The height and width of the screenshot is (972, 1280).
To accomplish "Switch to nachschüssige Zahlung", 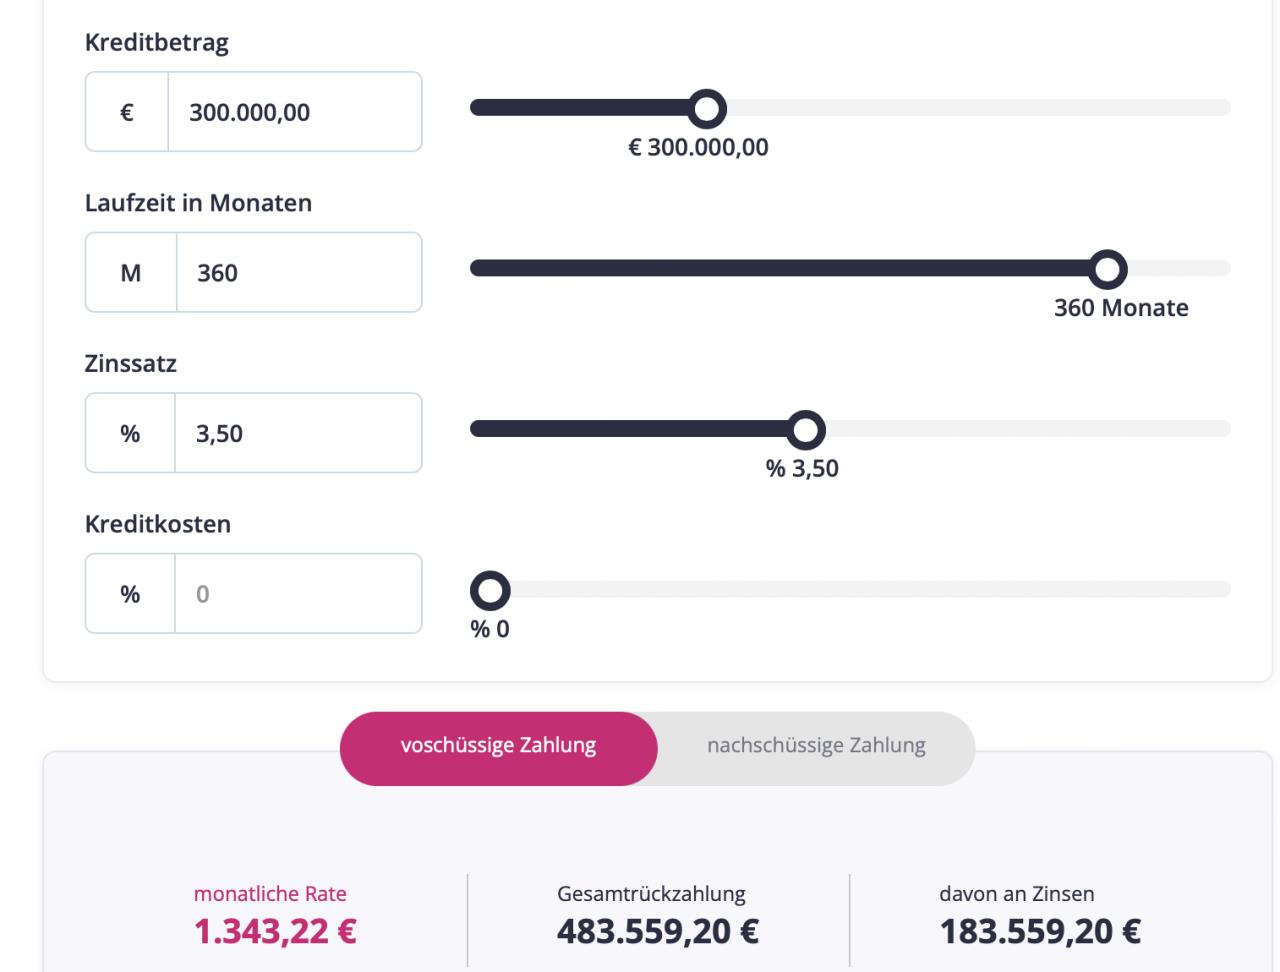I will (x=816, y=746).
